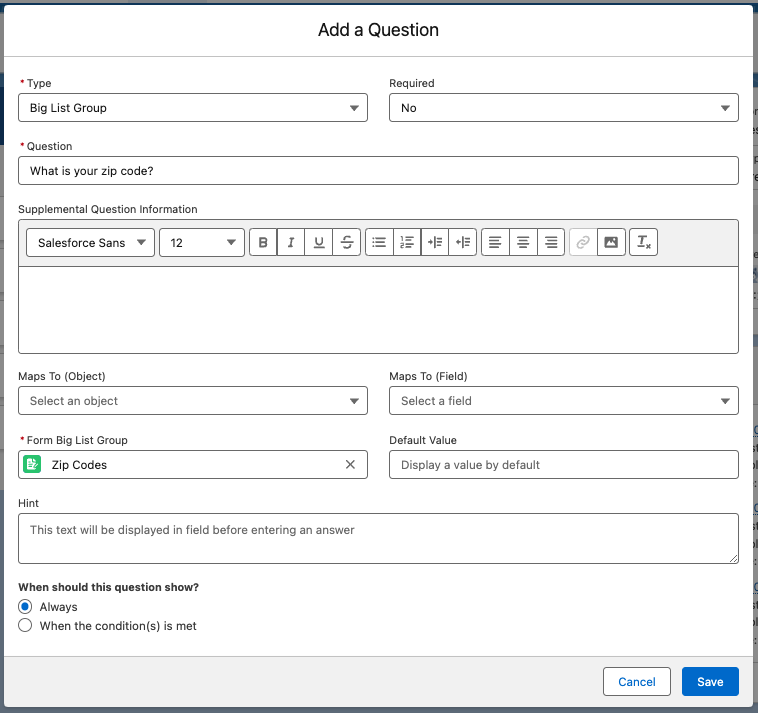Insert an image into the editor

tap(611, 242)
